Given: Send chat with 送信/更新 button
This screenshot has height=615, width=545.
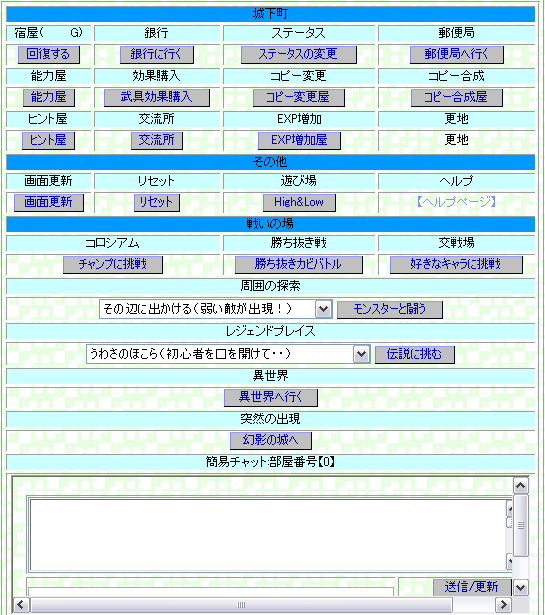Looking at the screenshot, I should pyautogui.click(x=472, y=587).
